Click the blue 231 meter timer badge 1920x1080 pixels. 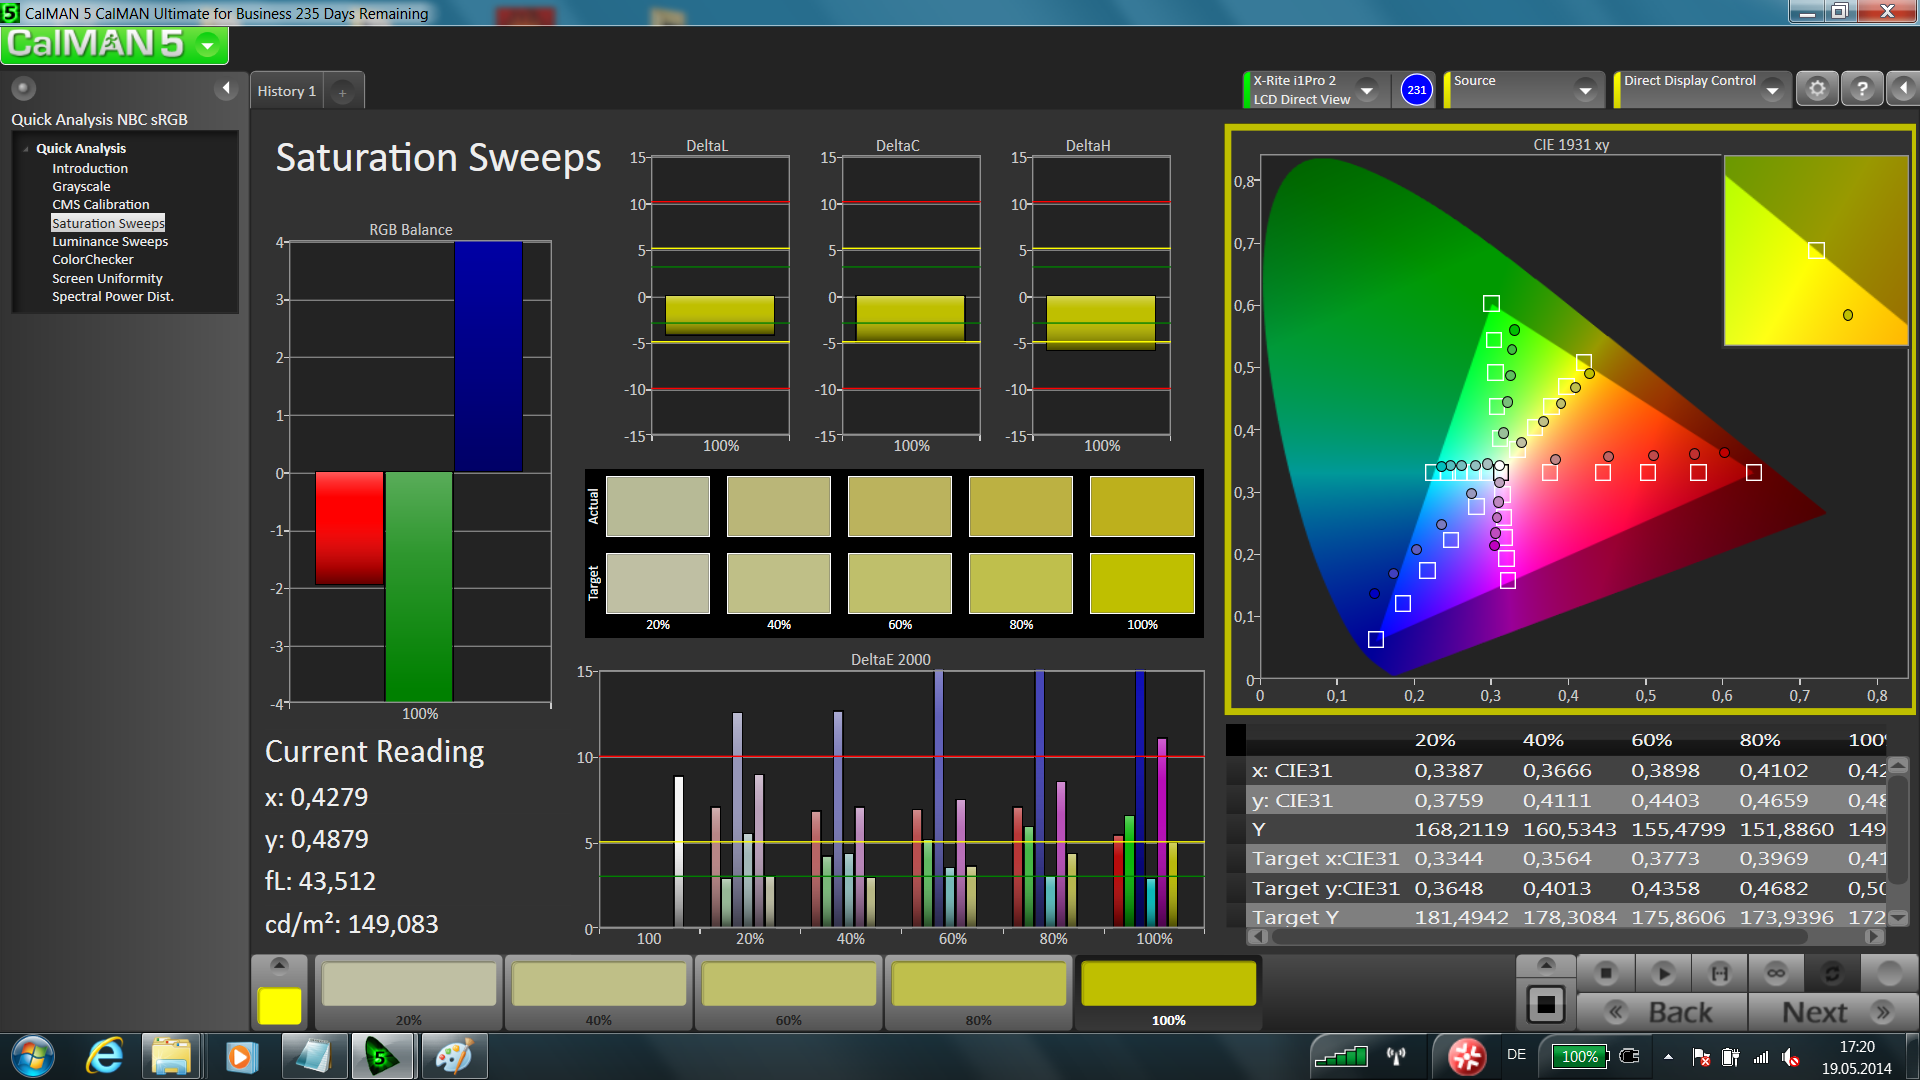point(1416,90)
